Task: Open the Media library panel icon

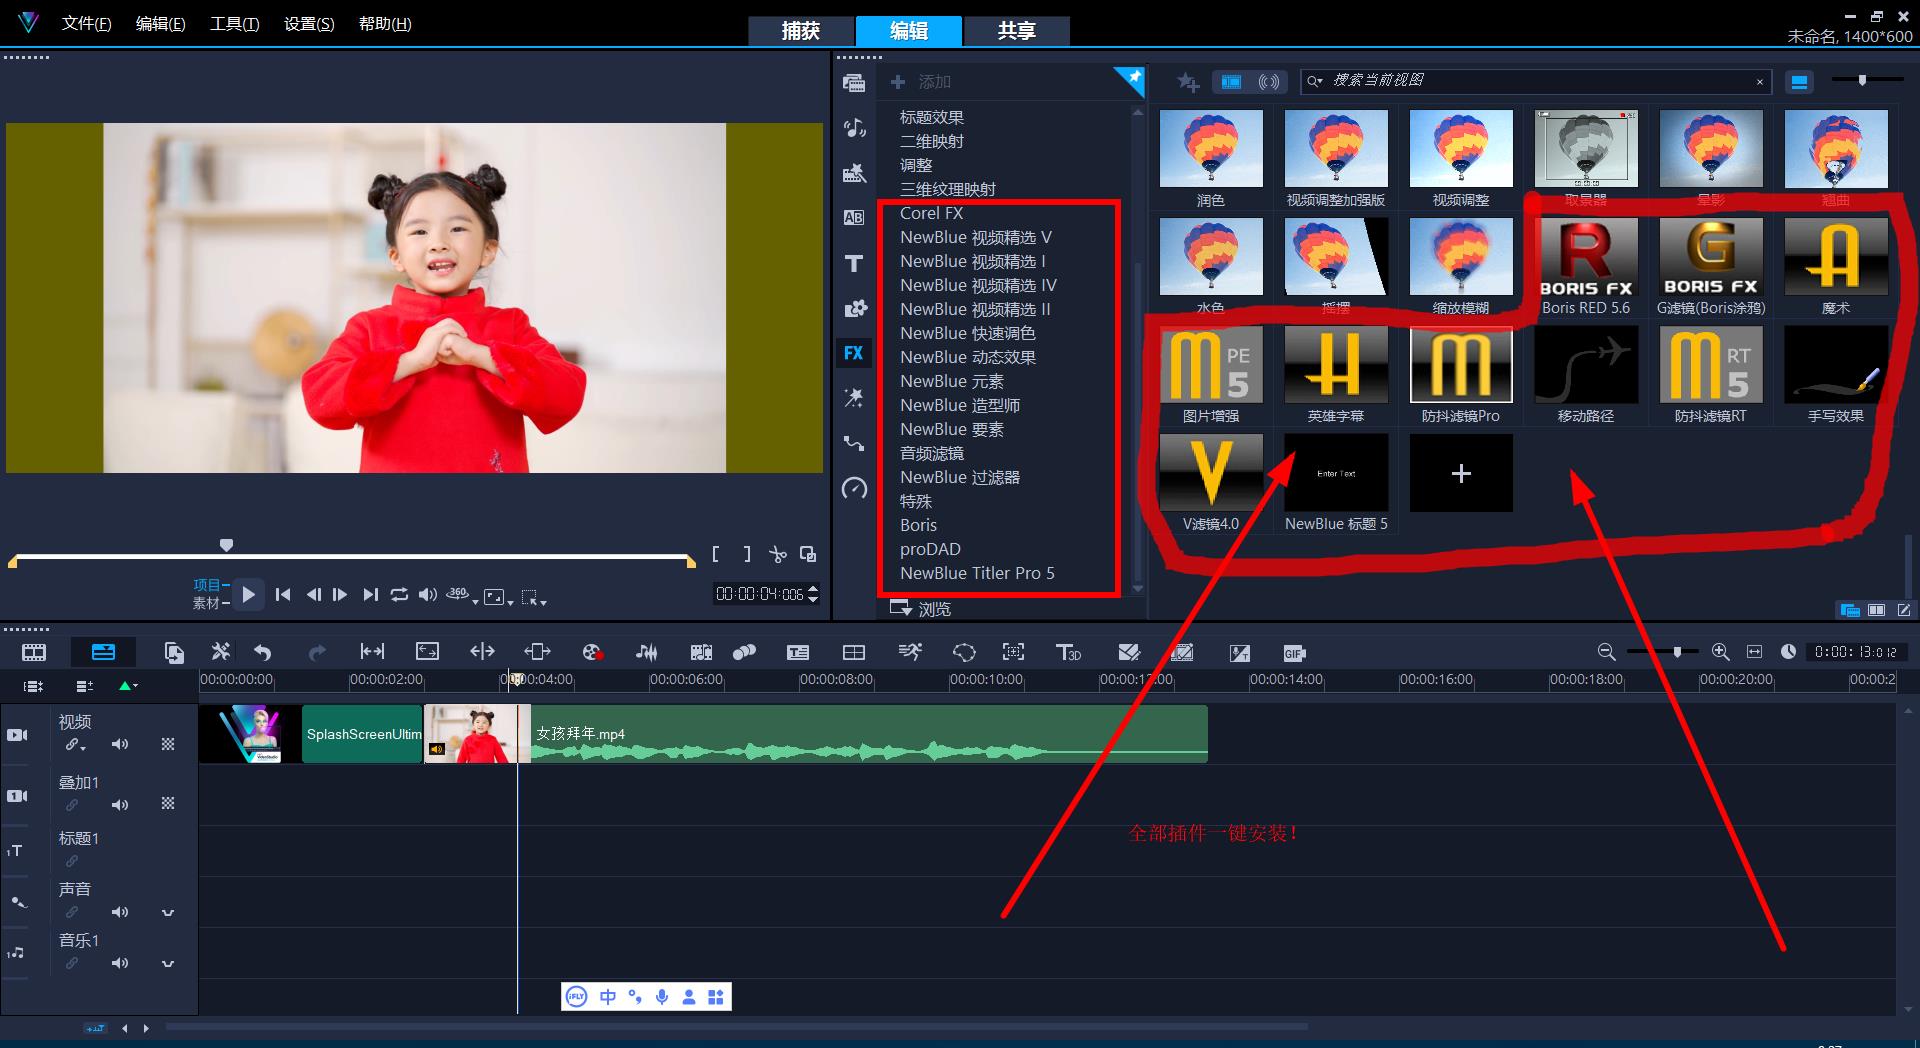Action: 854,83
